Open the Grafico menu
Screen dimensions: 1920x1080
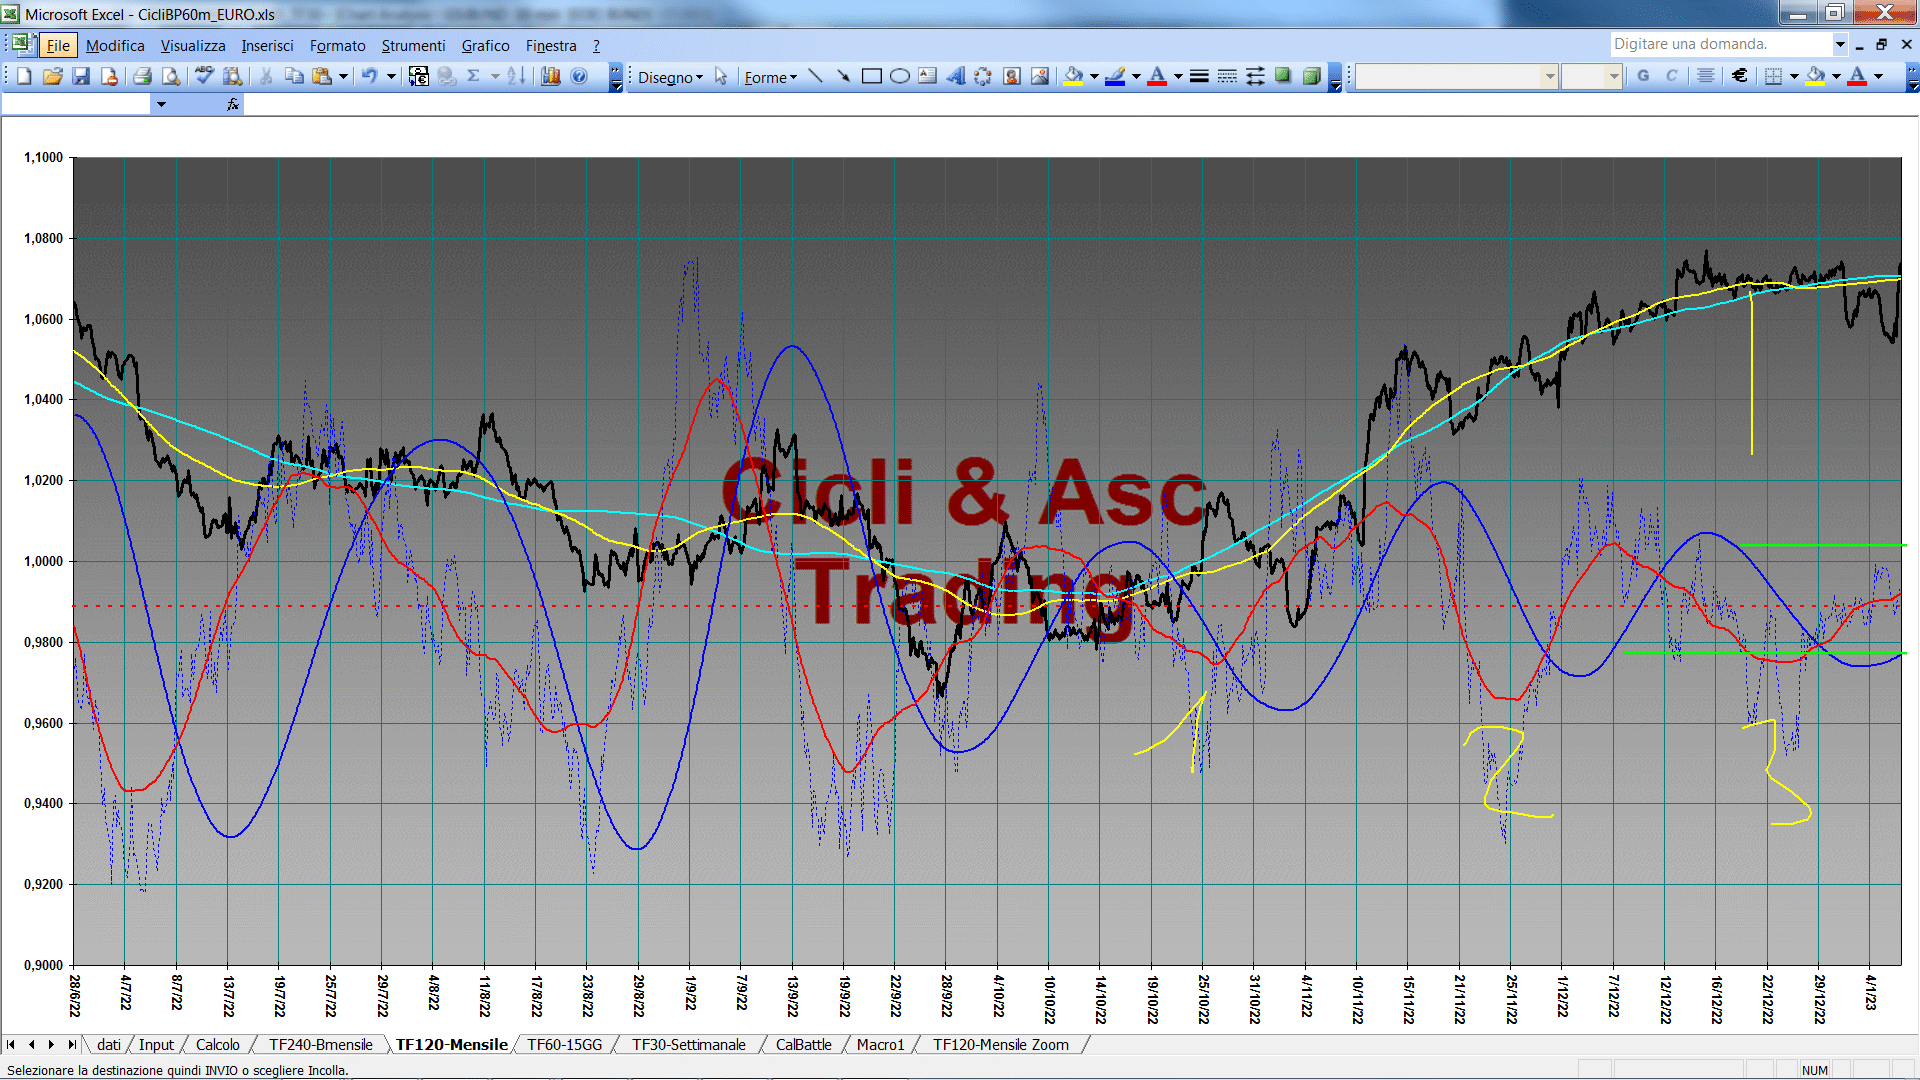pos(485,45)
